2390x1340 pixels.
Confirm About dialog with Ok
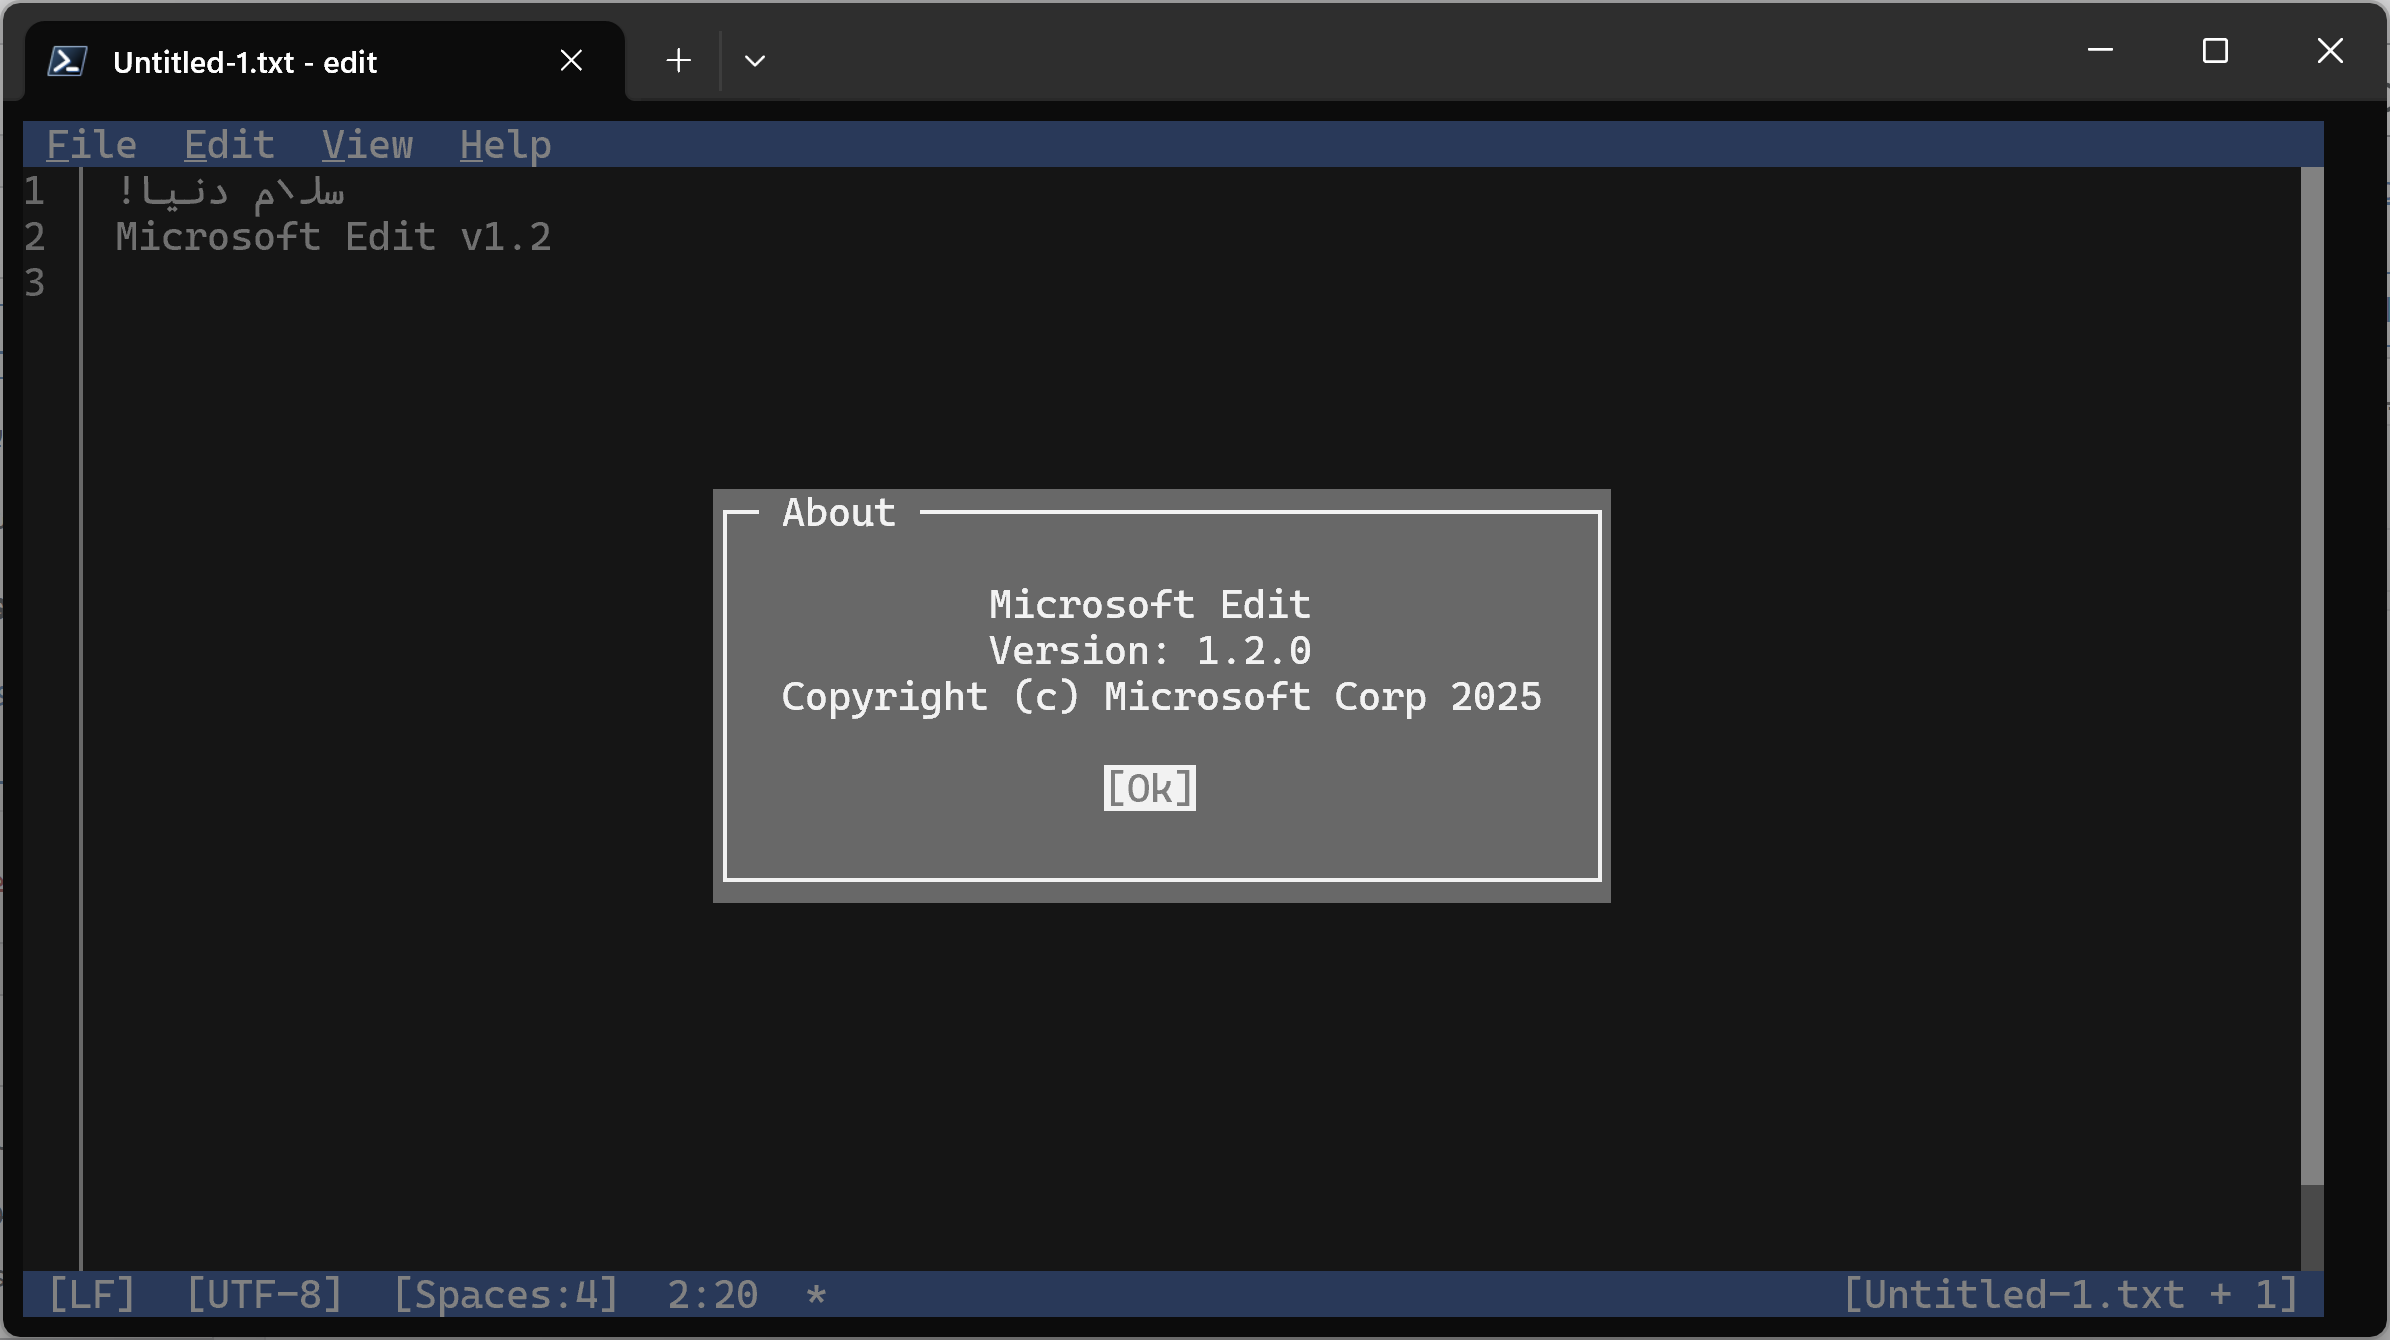click(1149, 788)
